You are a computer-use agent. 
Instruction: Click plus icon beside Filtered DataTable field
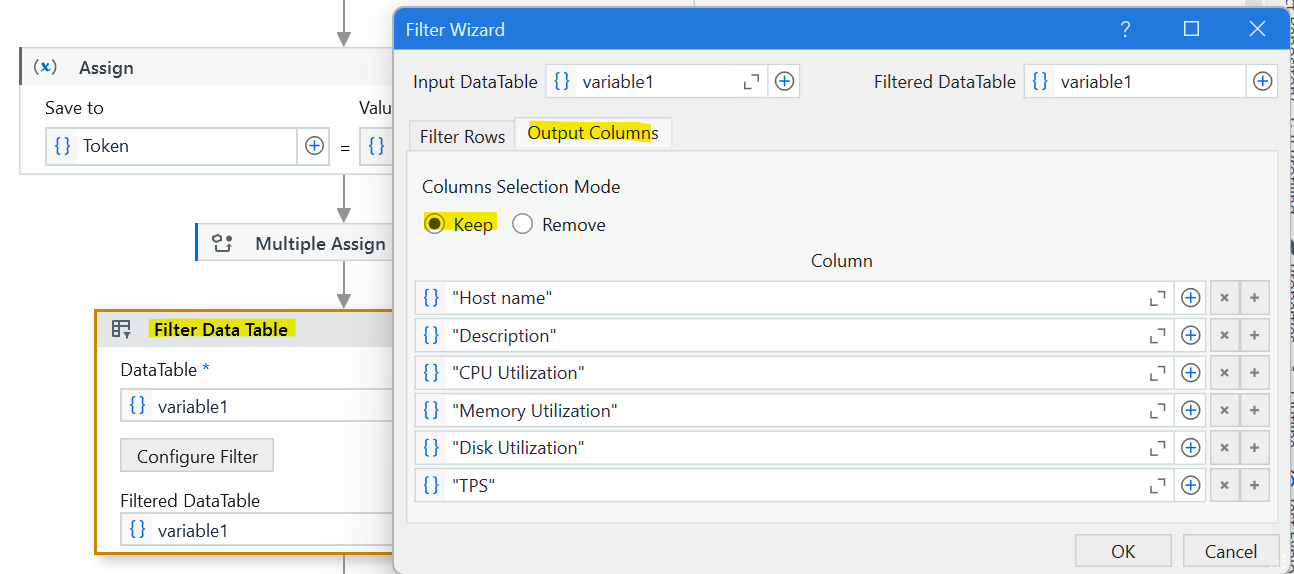1262,82
